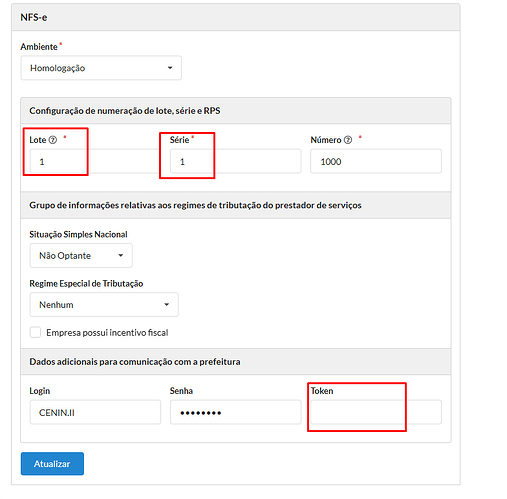Click the Lote help question-mark icon
Viewport: 507px width, 499px height.
pyautogui.click(x=53, y=140)
